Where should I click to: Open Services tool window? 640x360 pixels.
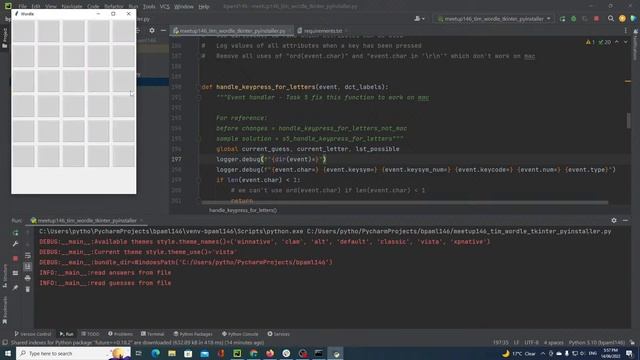coord(278,334)
